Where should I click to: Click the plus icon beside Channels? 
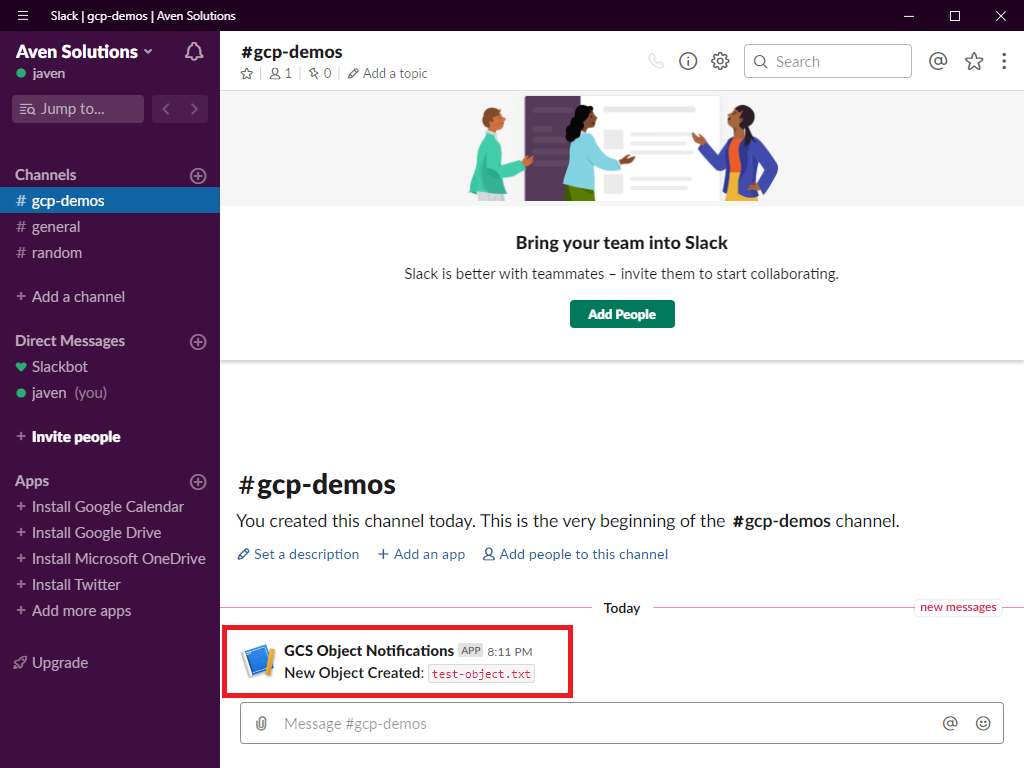(198, 176)
